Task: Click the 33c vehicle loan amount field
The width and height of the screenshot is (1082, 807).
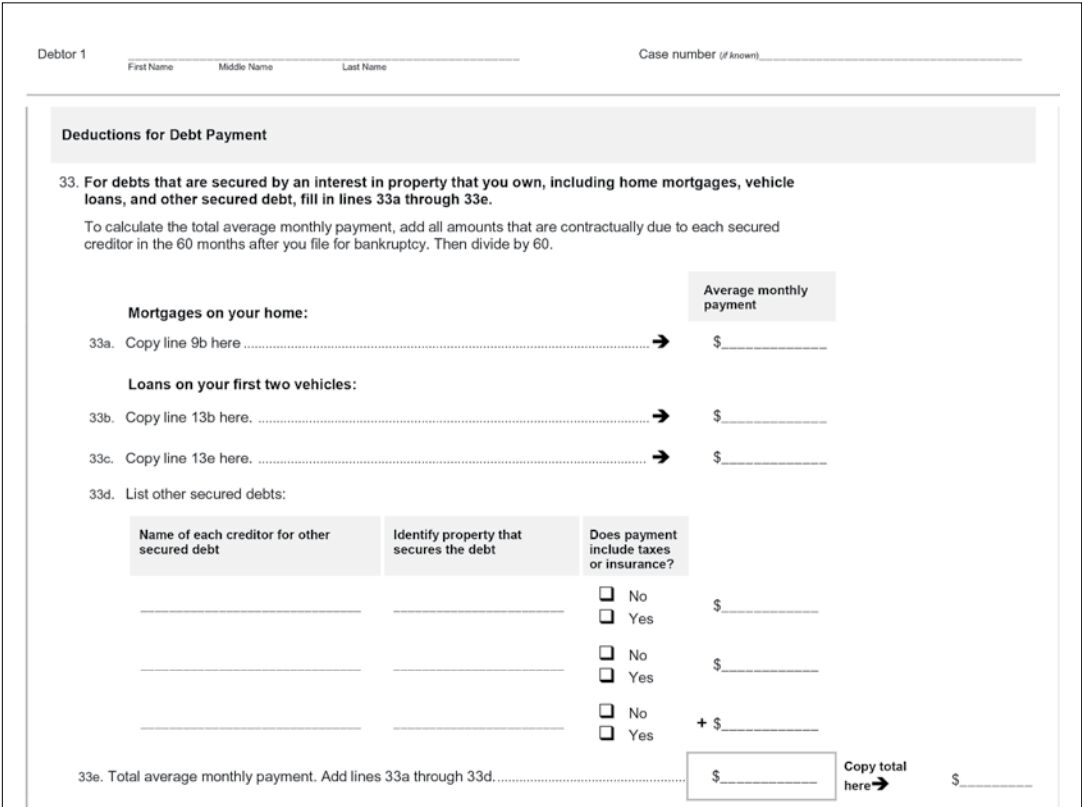Action: coord(774,456)
